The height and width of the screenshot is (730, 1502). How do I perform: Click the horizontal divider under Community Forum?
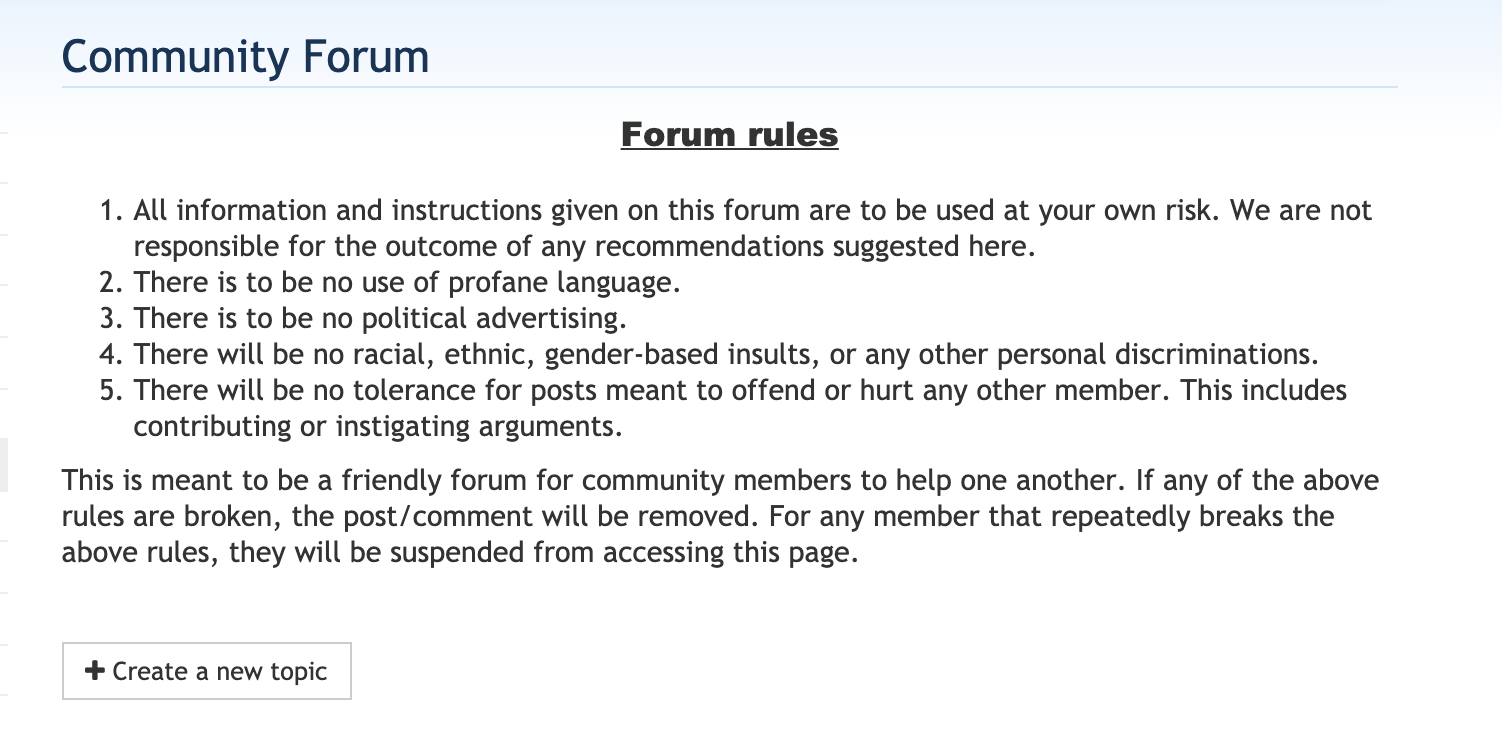[x=729, y=87]
